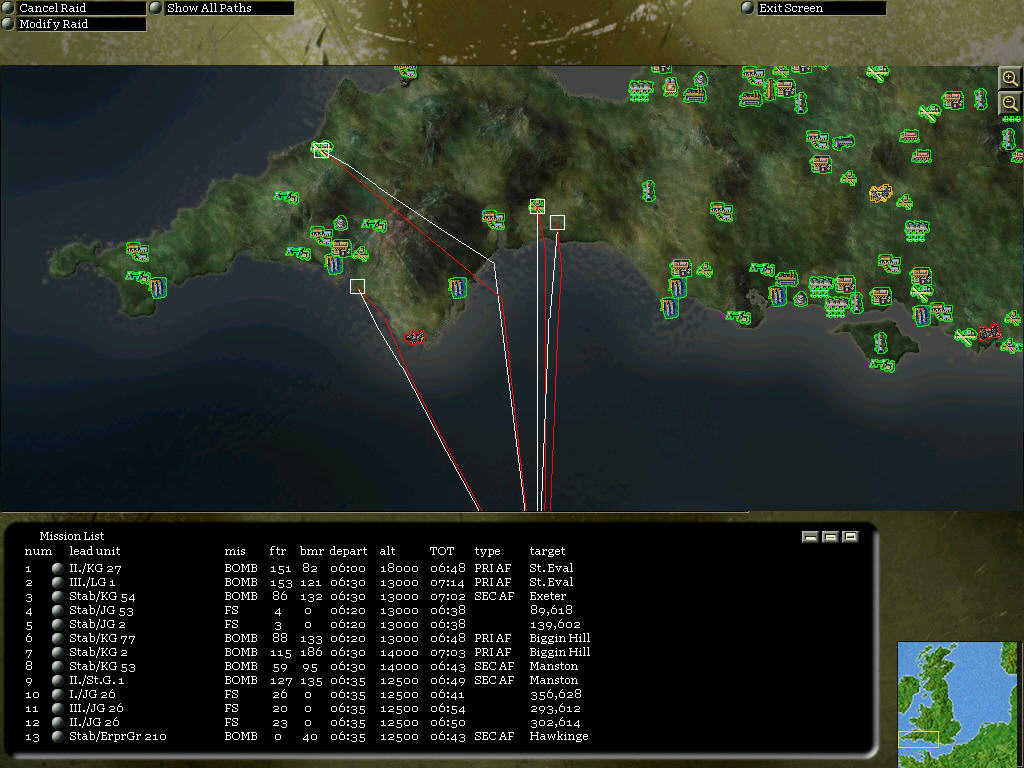Zoom in the map with magnifier plus

pyautogui.click(x=1010, y=78)
